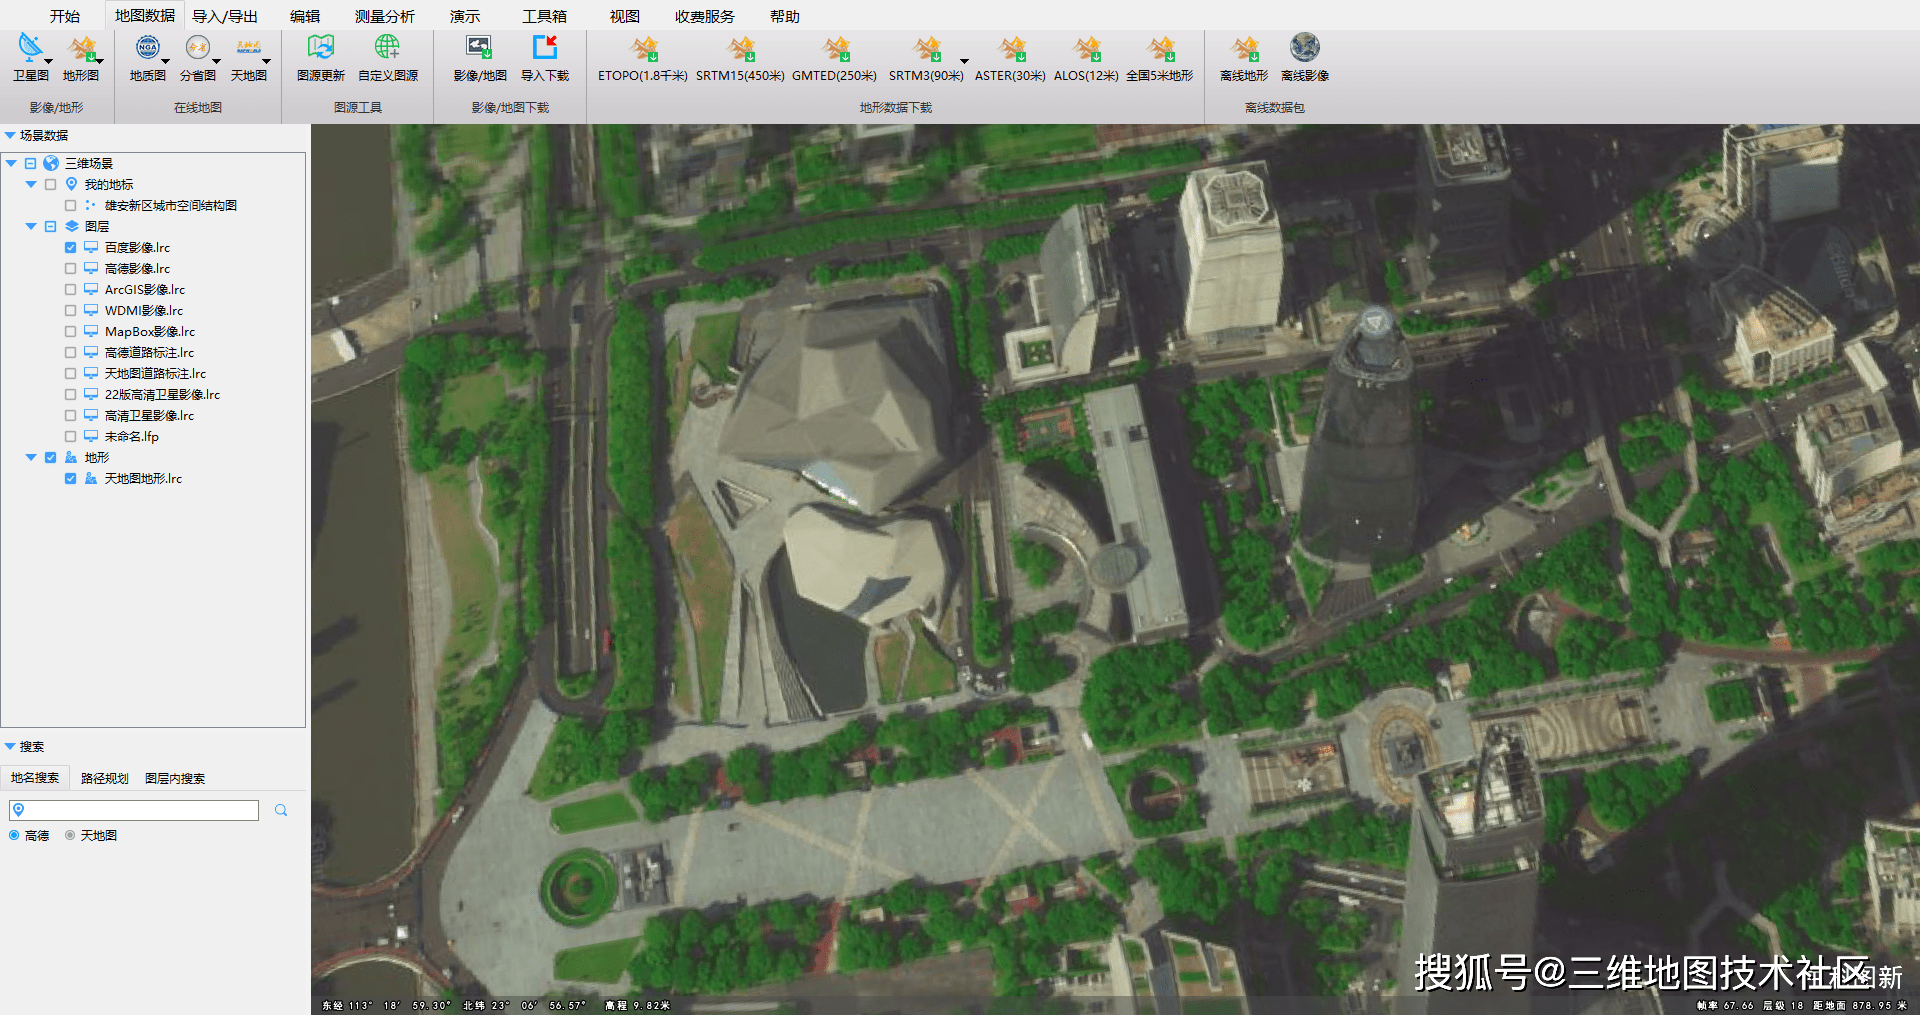The image size is (1920, 1015).
Task: Switch to 图层内搜索 tab
Action: pyautogui.click(x=175, y=778)
